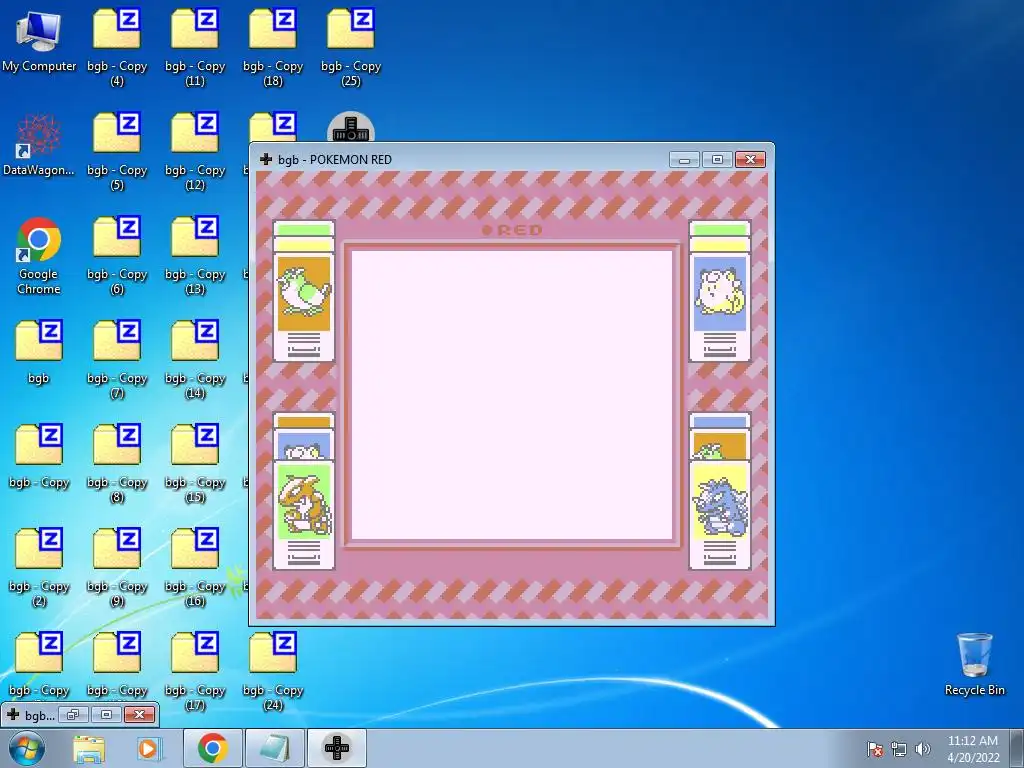Minimize the bgb - POKEMON RED window
This screenshot has width=1024, height=768.
[684, 159]
